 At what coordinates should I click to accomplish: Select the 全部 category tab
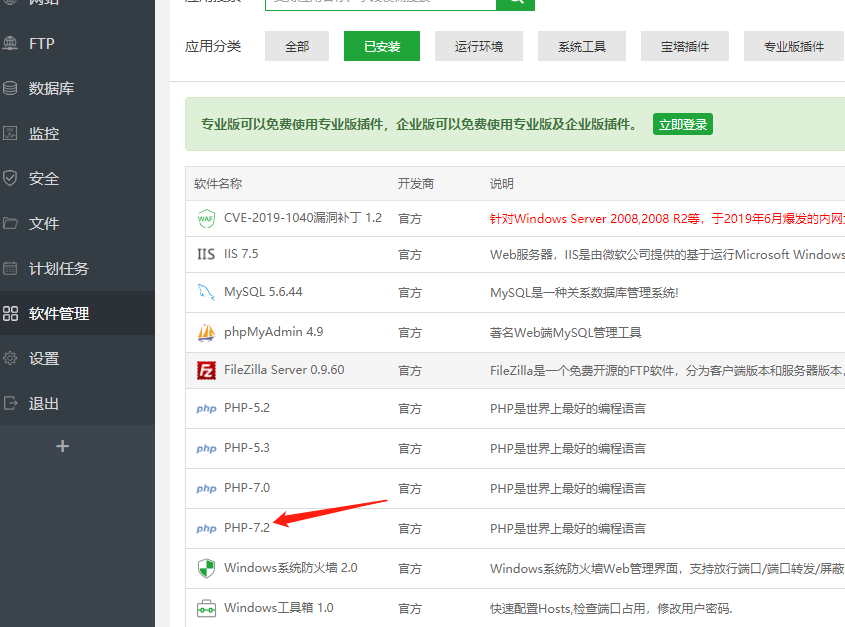[x=297, y=46]
